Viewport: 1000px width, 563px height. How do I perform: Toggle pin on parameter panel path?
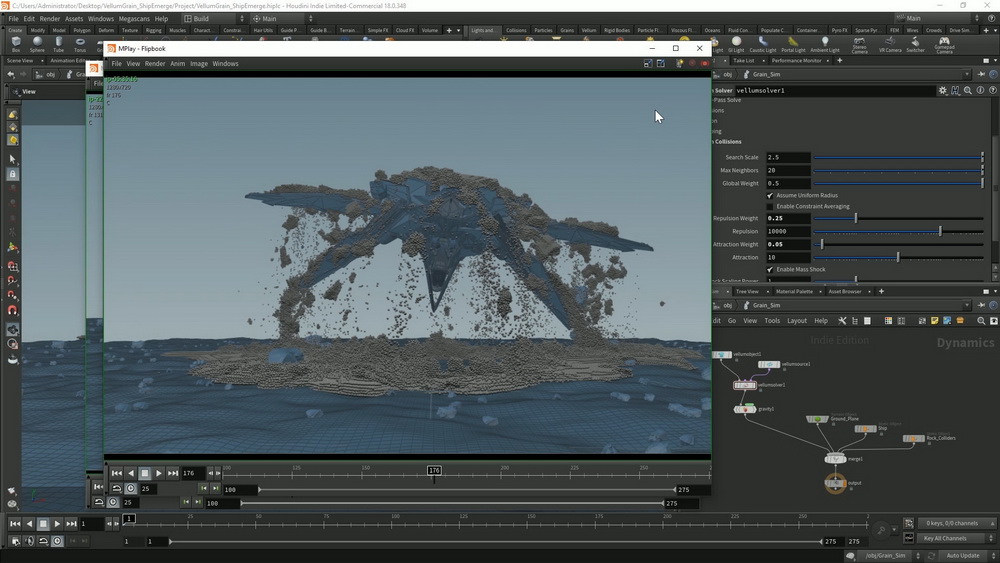point(981,75)
